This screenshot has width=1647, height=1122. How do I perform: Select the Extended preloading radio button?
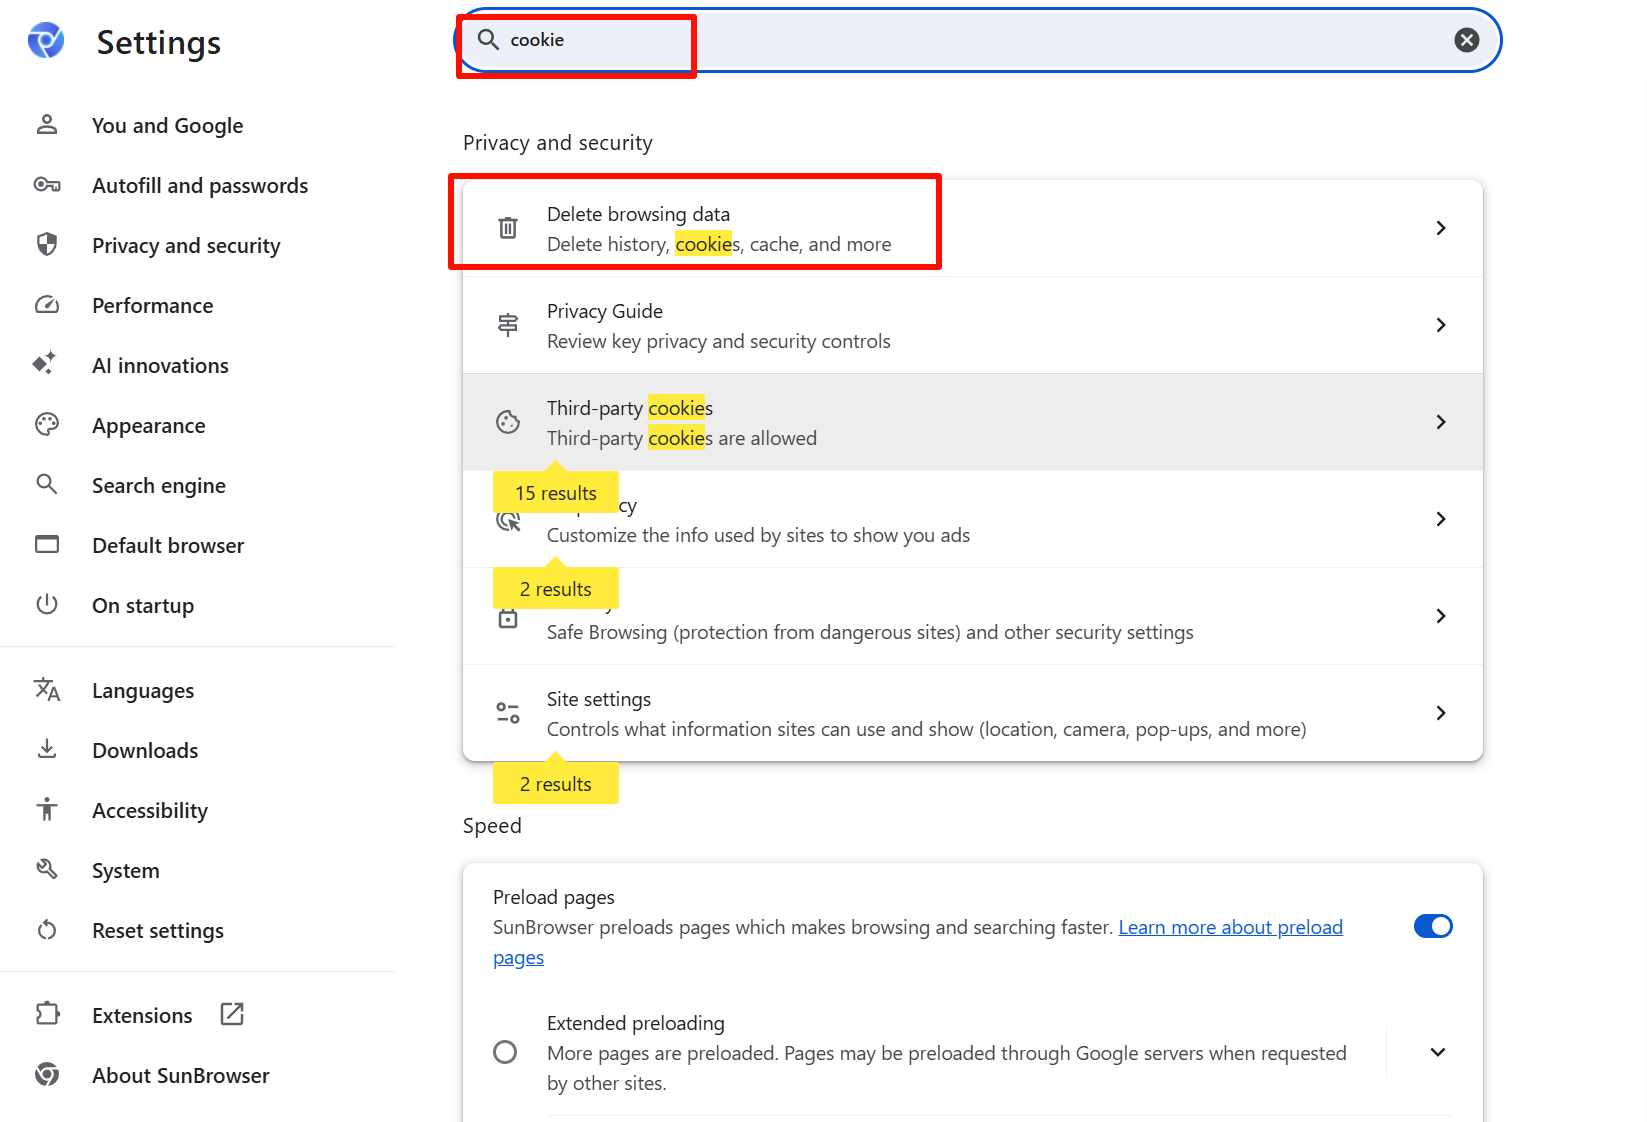(505, 1052)
